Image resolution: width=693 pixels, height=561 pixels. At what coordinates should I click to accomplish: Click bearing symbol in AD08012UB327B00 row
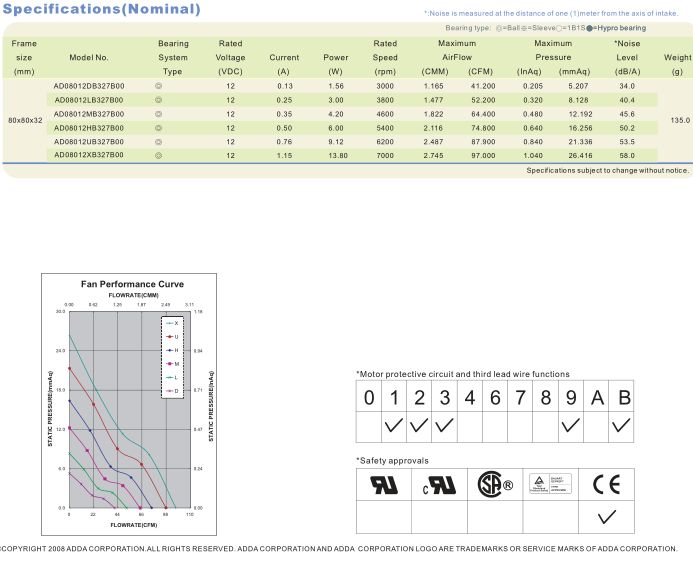(158, 142)
